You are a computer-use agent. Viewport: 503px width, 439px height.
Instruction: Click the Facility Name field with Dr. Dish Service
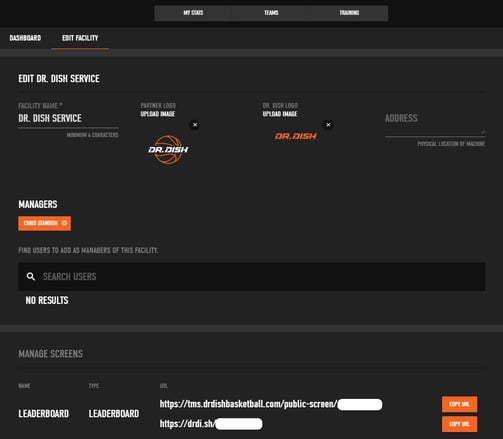pos(68,118)
